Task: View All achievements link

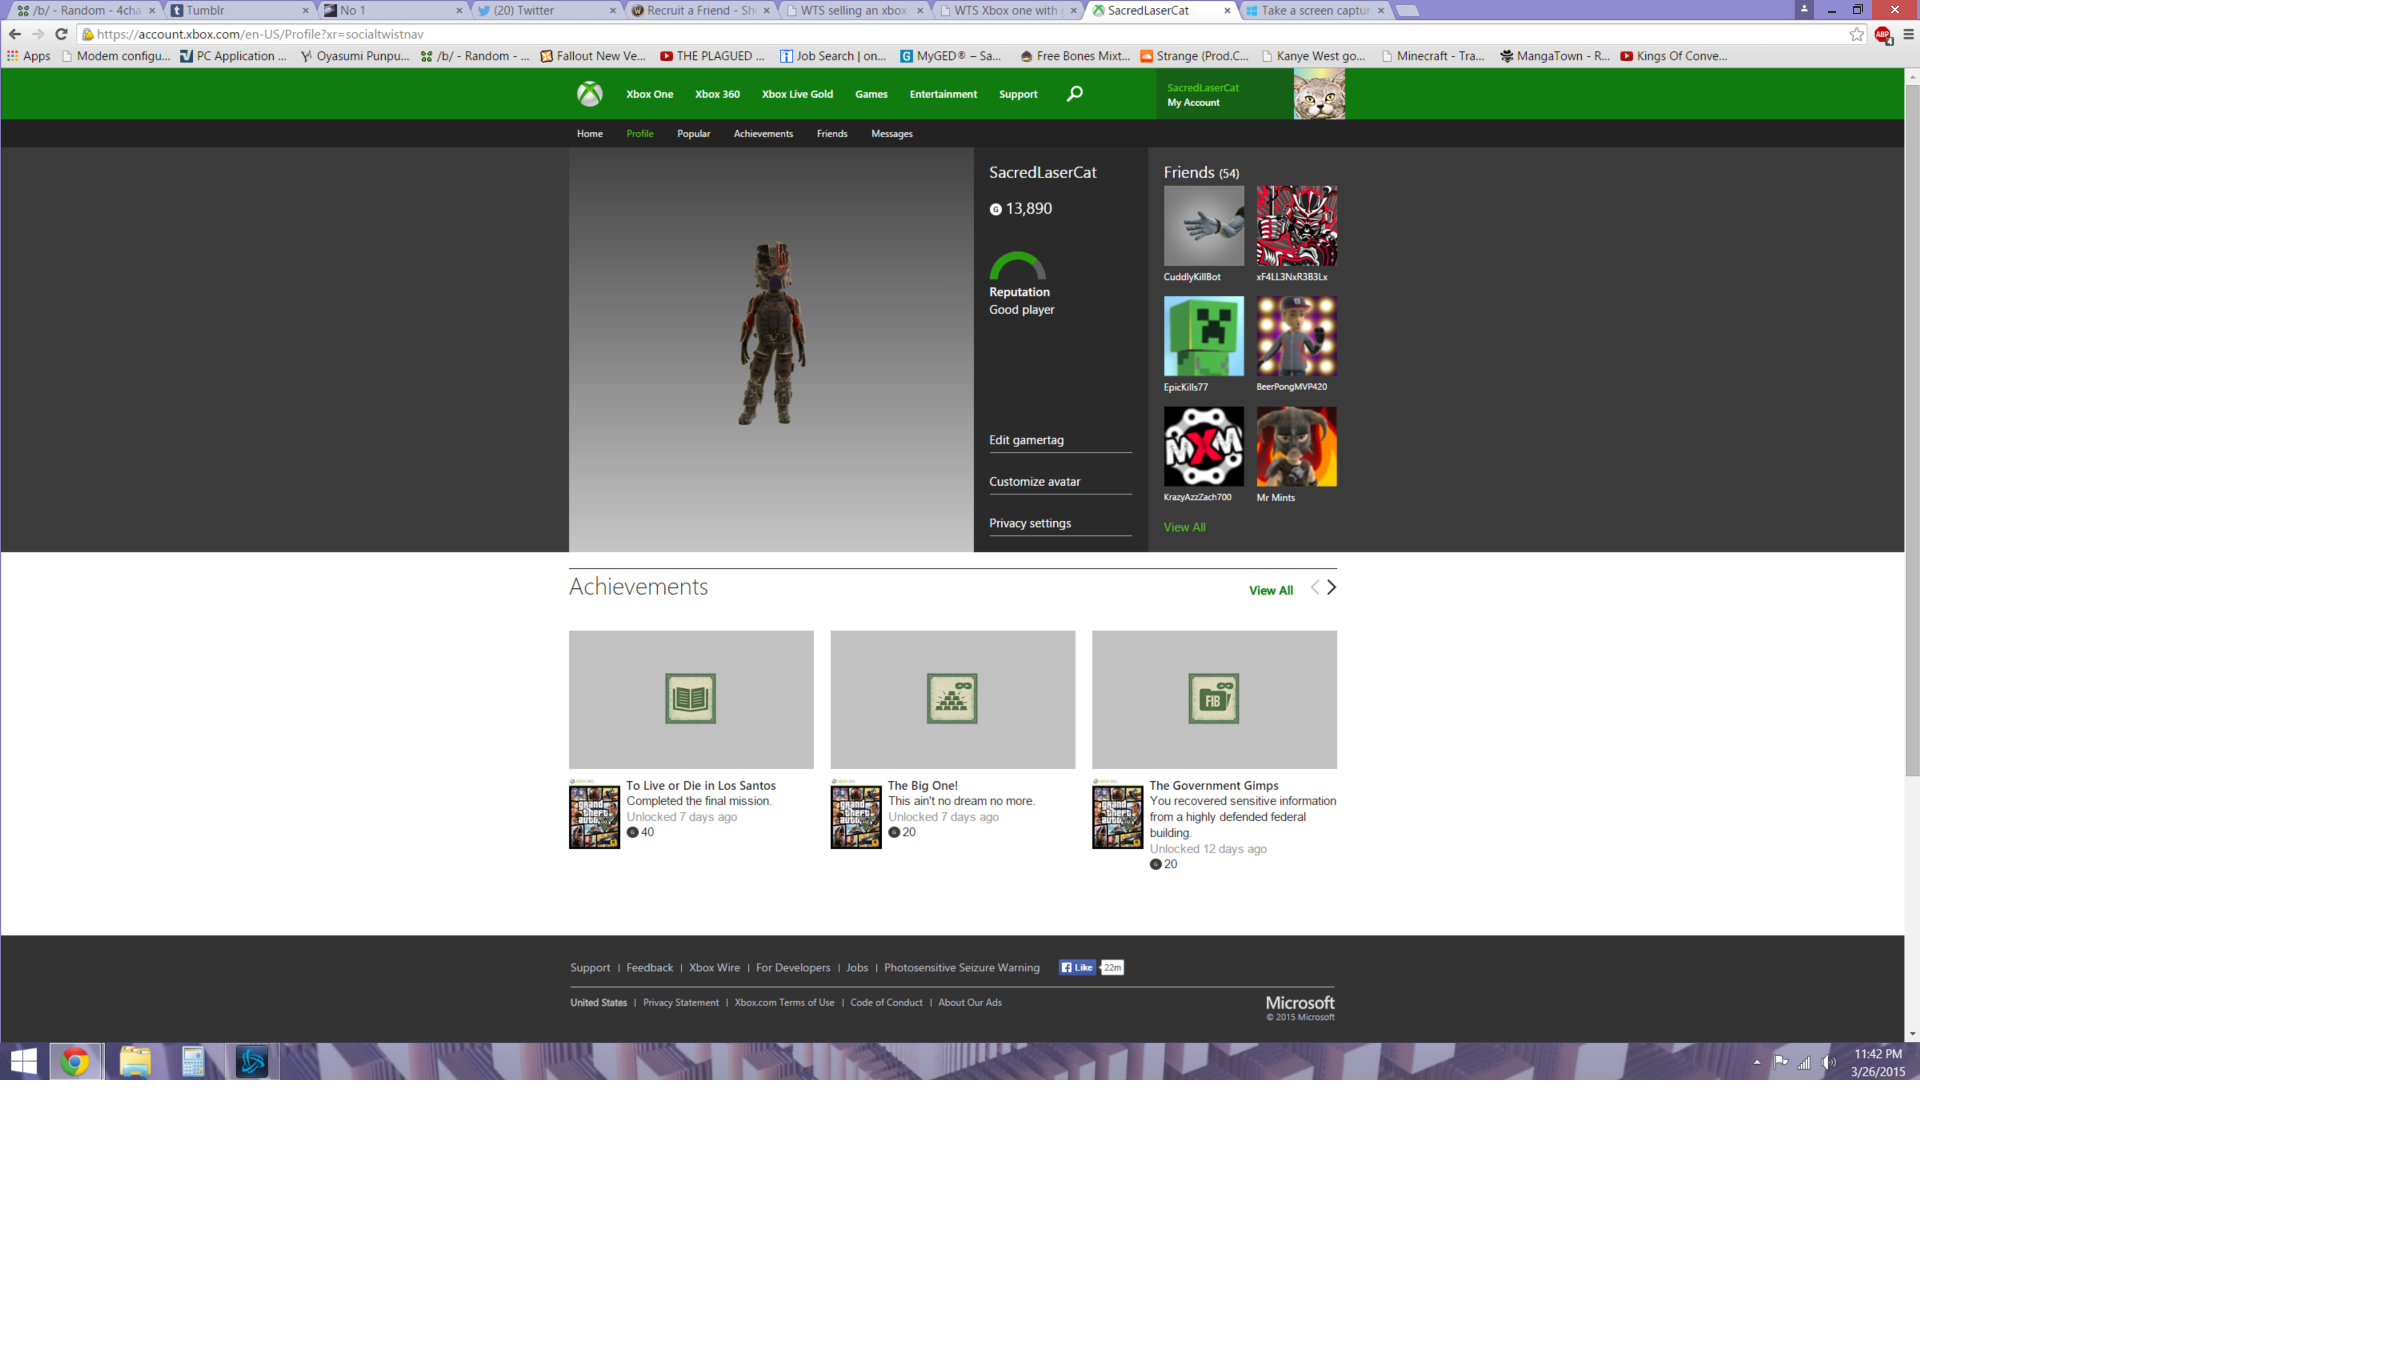Action: [1270, 591]
